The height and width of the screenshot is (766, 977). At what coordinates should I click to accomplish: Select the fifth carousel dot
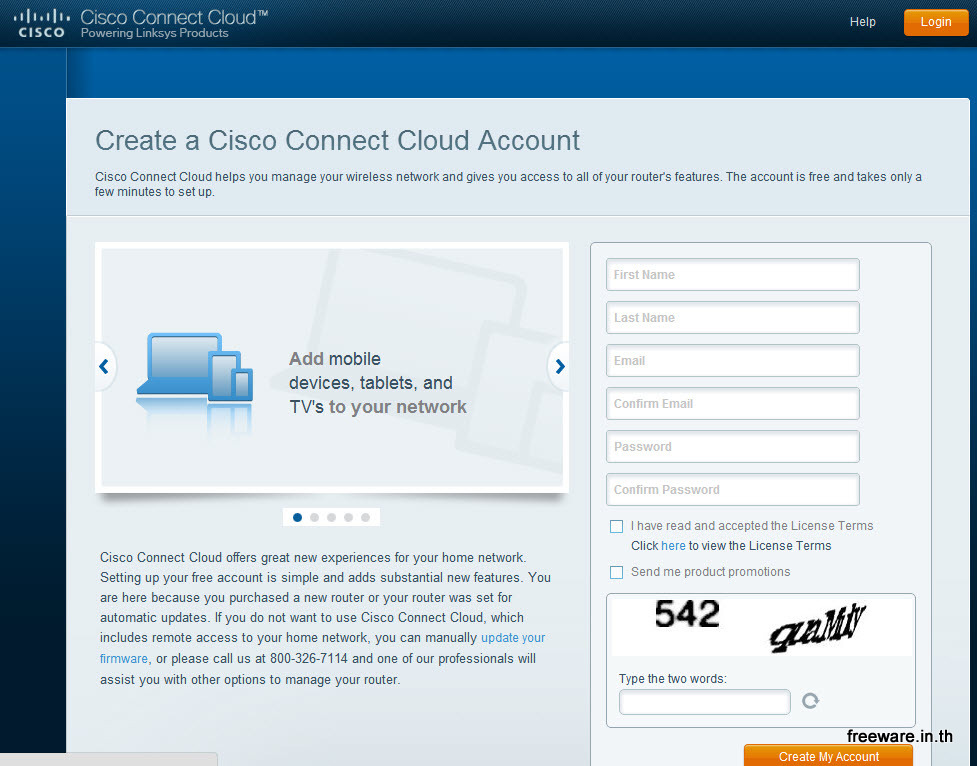click(366, 517)
